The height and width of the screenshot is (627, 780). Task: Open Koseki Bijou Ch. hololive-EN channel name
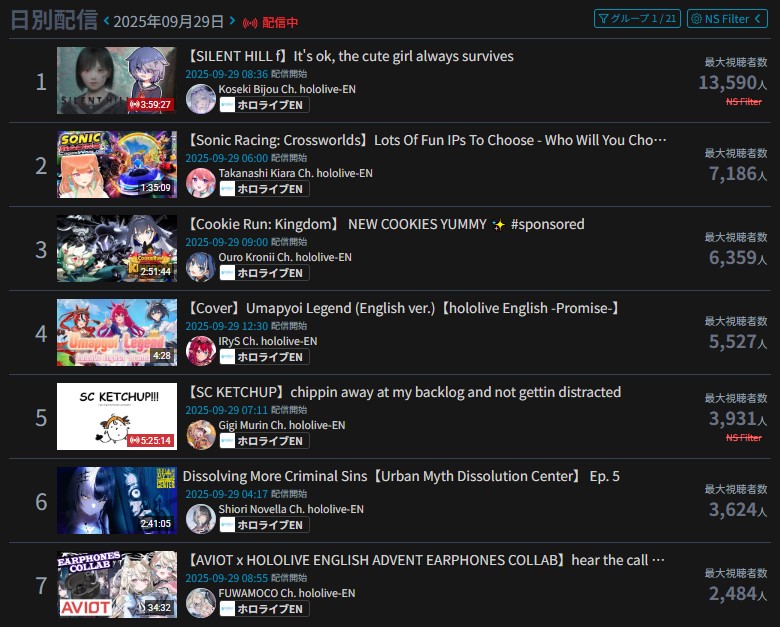click(287, 89)
